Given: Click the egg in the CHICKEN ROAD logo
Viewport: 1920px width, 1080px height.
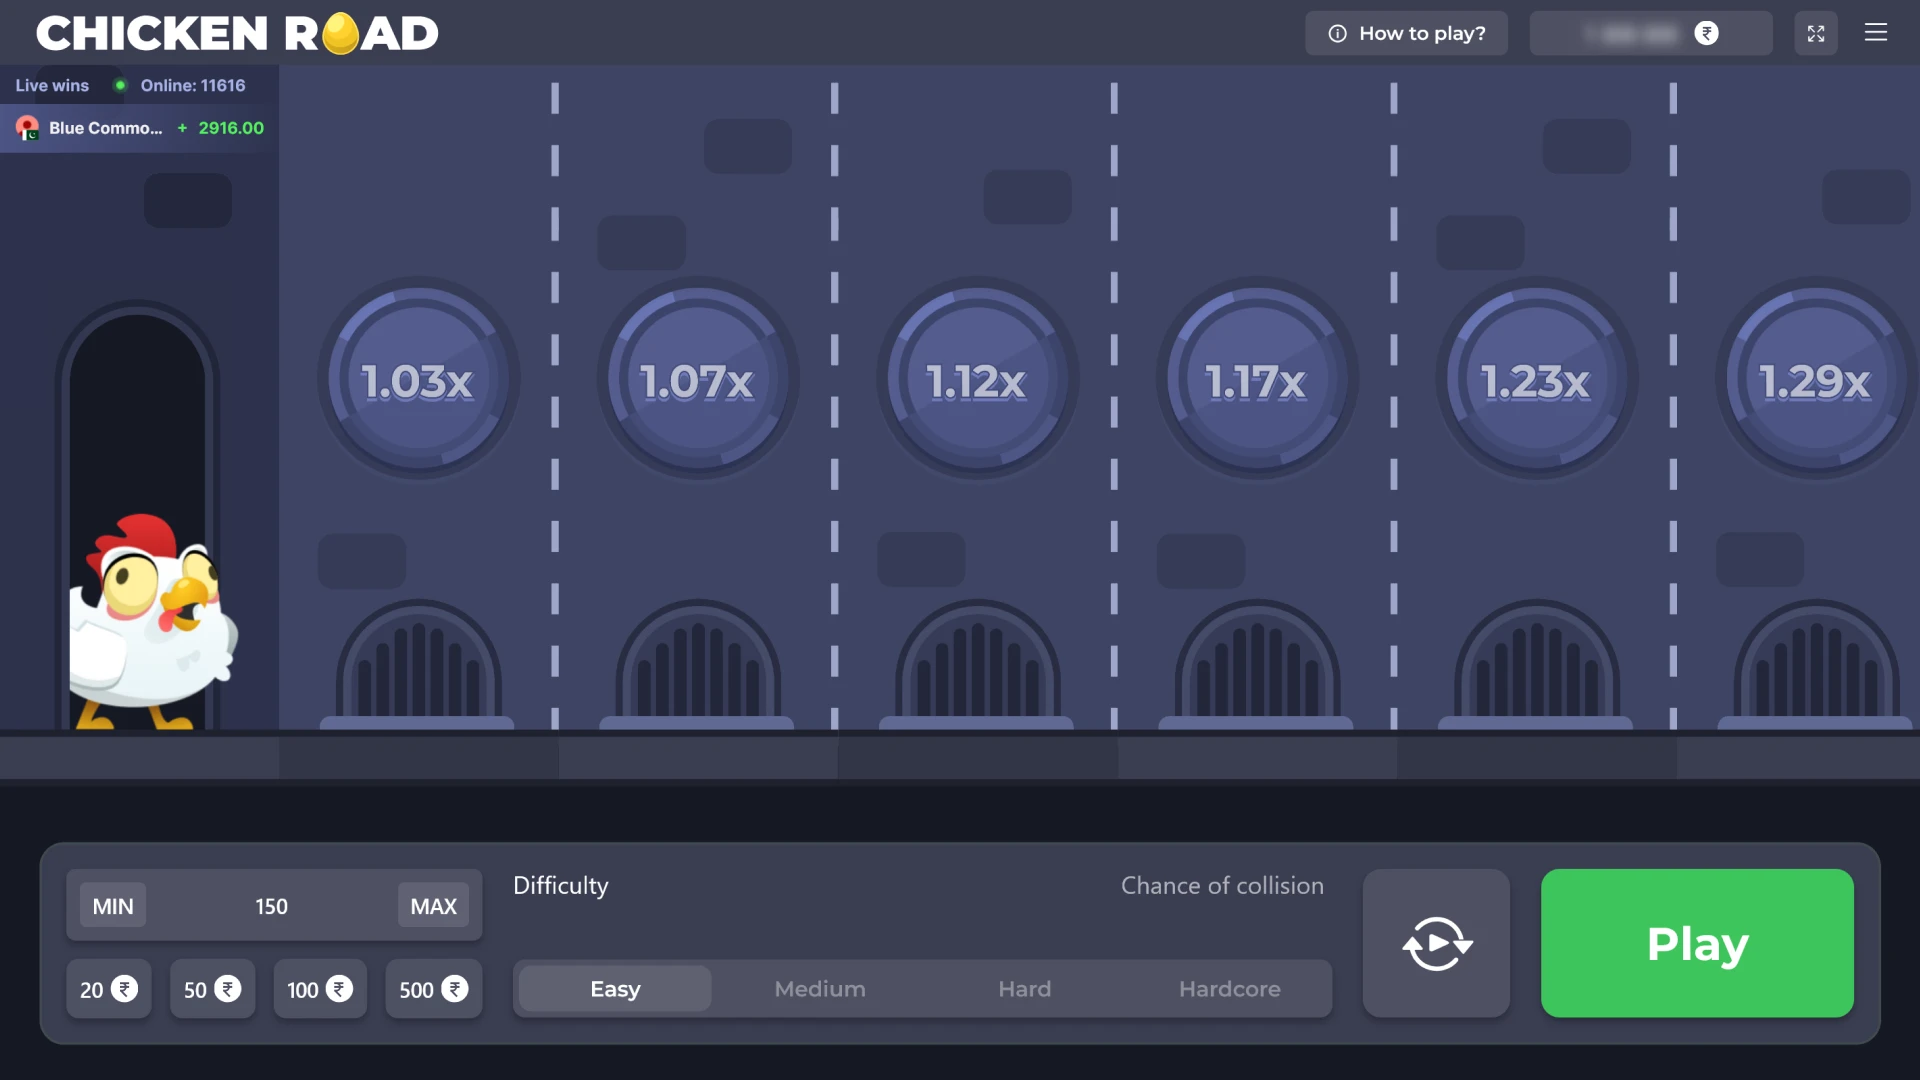Looking at the screenshot, I should pos(340,33).
